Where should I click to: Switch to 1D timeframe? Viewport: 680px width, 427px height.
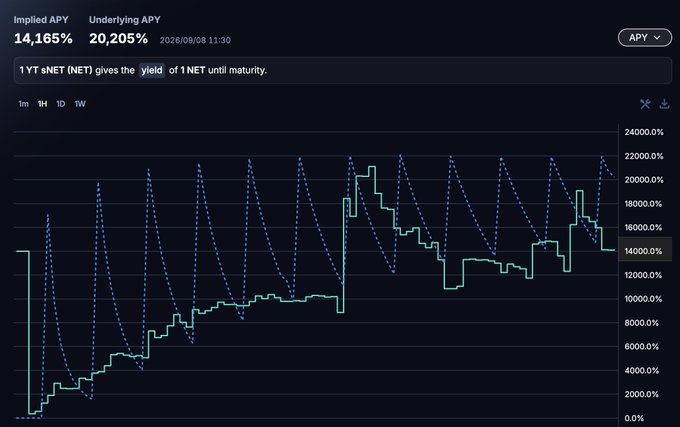pyautogui.click(x=61, y=104)
